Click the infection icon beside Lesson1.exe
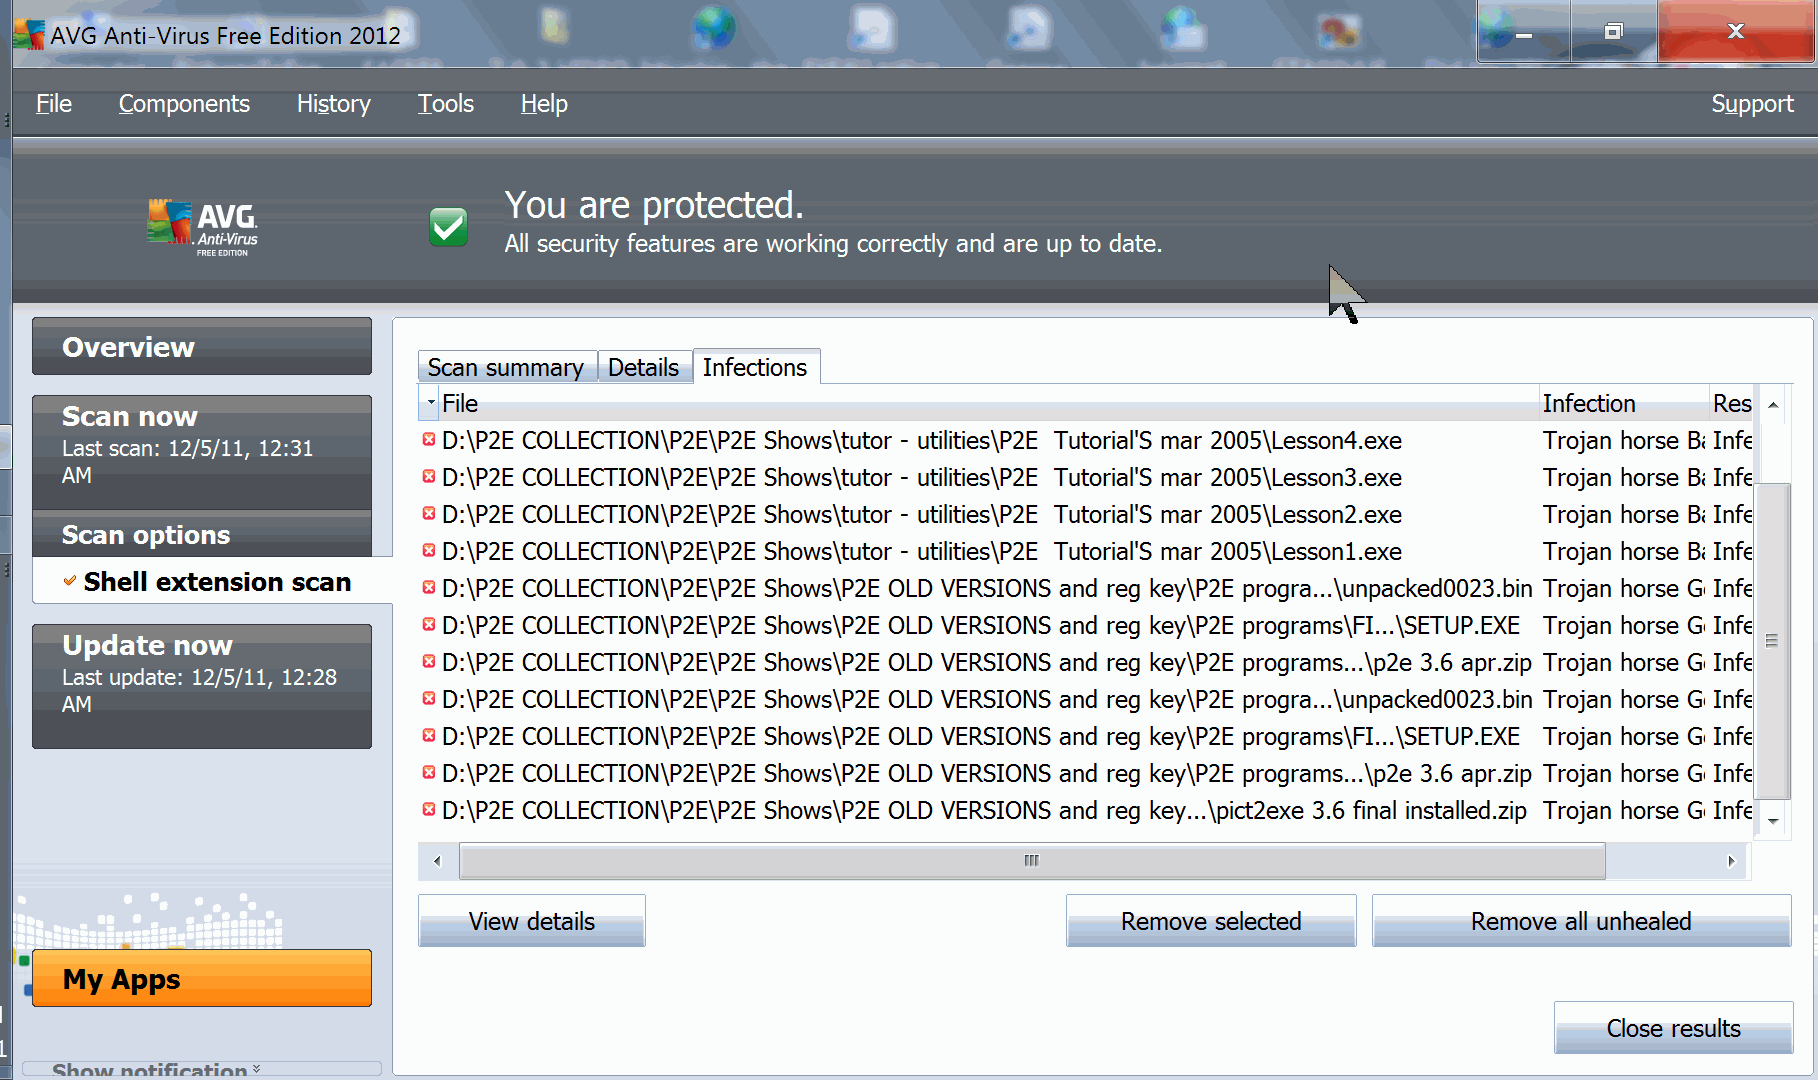Viewport: 1818px width, 1080px height. [x=429, y=551]
